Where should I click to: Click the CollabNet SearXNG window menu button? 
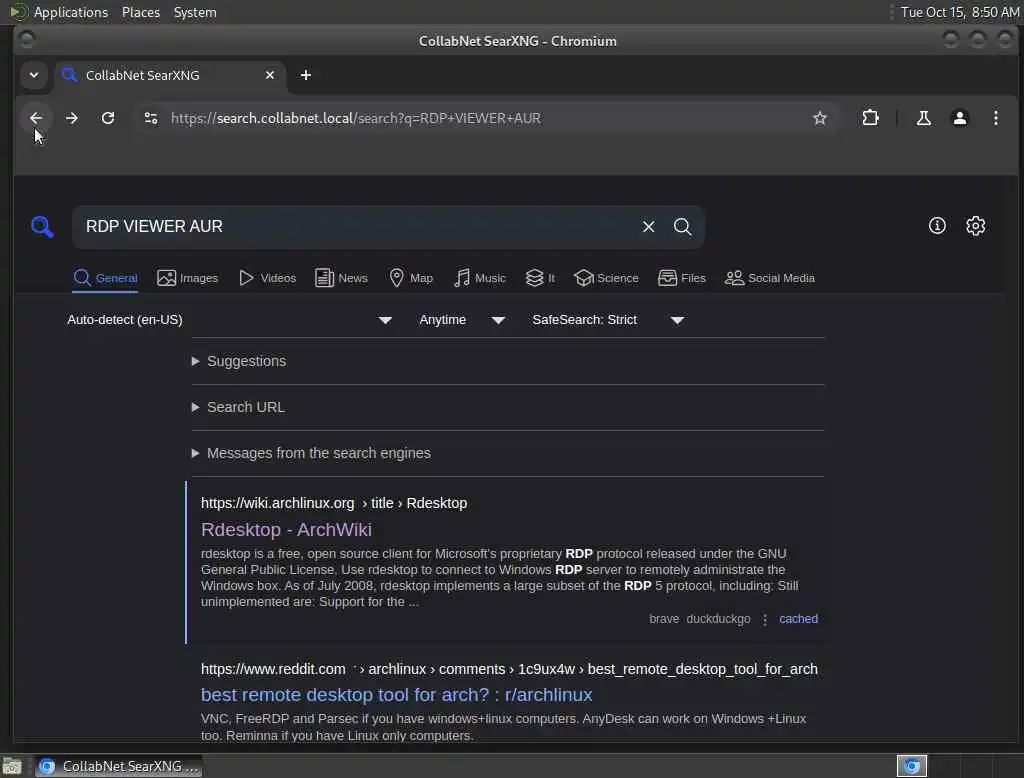coord(27,41)
